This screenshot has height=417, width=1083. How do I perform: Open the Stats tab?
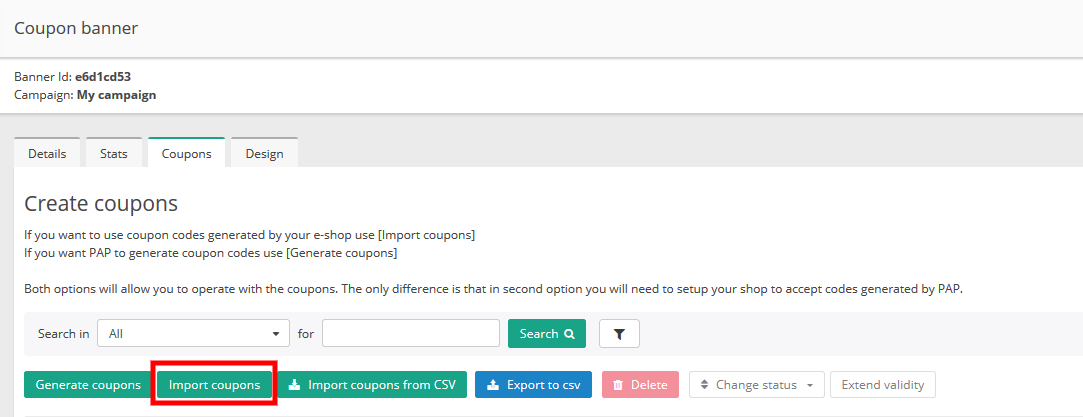[113, 154]
